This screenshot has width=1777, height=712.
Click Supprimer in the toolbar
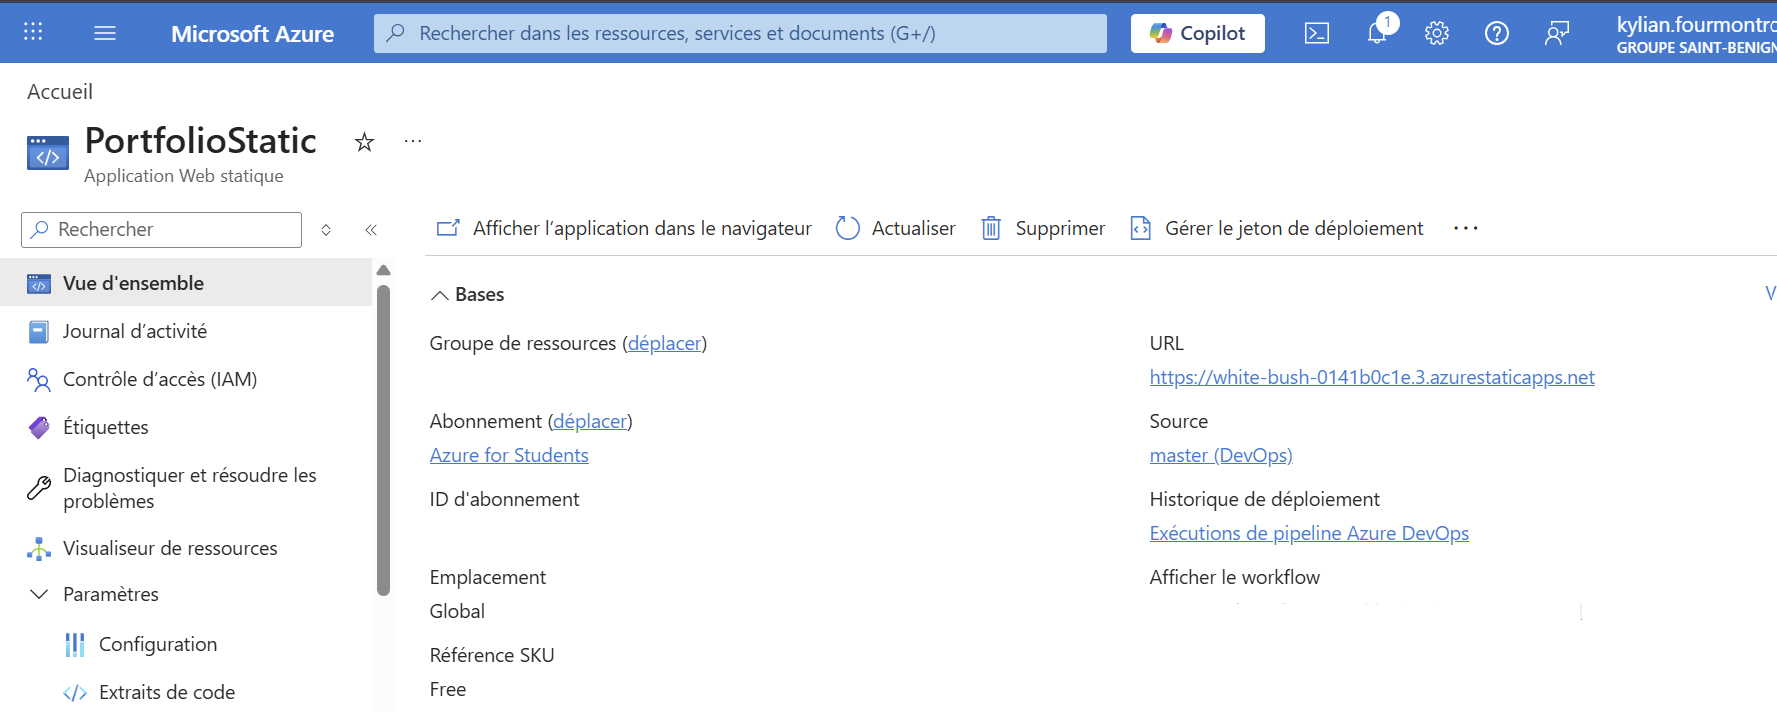coord(1042,228)
